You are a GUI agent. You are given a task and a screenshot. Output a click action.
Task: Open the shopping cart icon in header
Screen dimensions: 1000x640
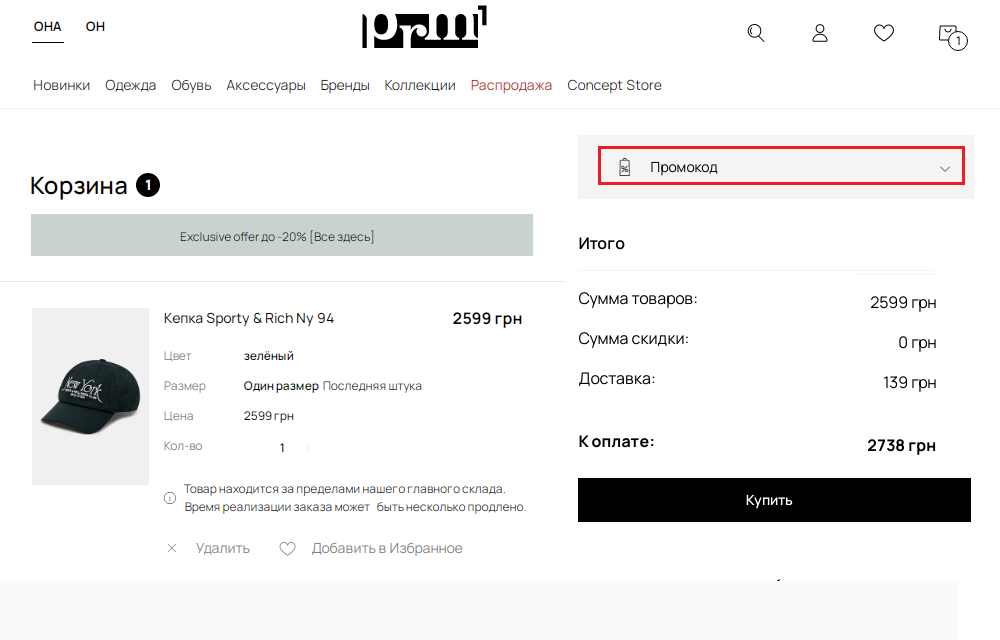click(950, 35)
